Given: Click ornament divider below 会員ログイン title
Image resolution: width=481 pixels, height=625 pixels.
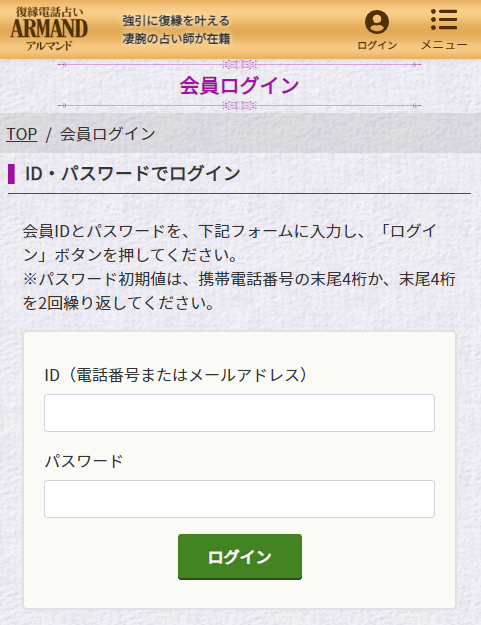Looking at the screenshot, I should 240,106.
